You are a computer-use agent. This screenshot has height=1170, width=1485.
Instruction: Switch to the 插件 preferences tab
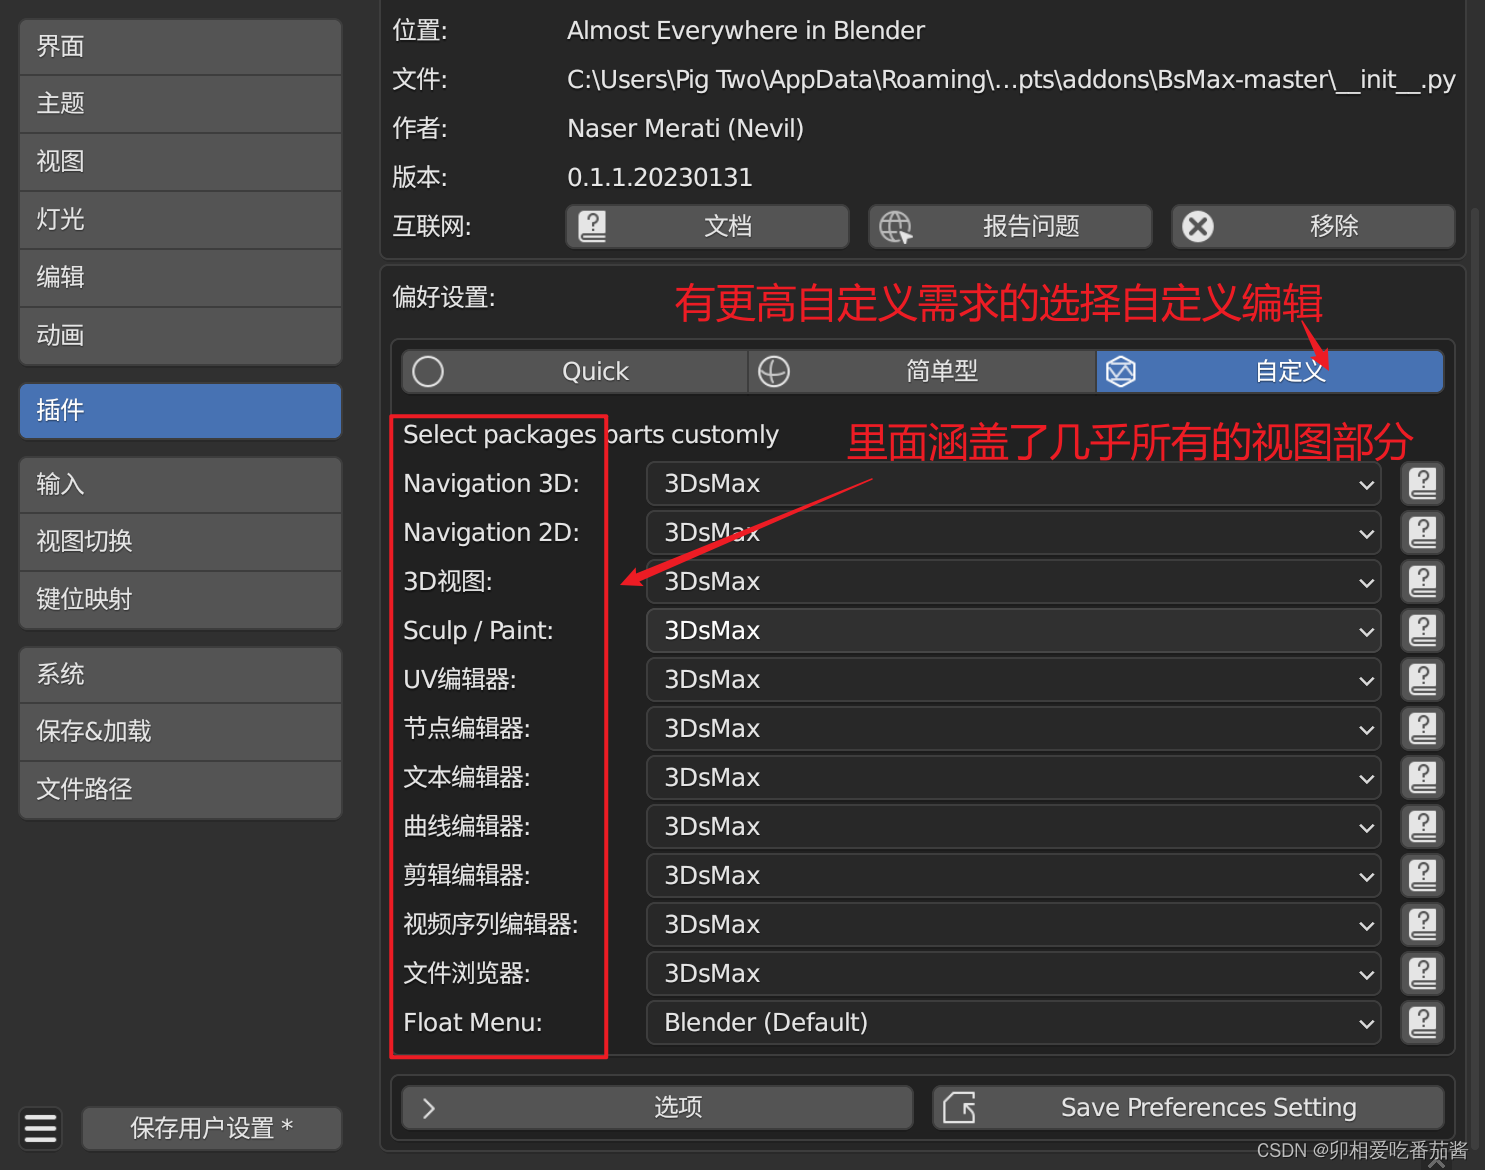point(180,410)
